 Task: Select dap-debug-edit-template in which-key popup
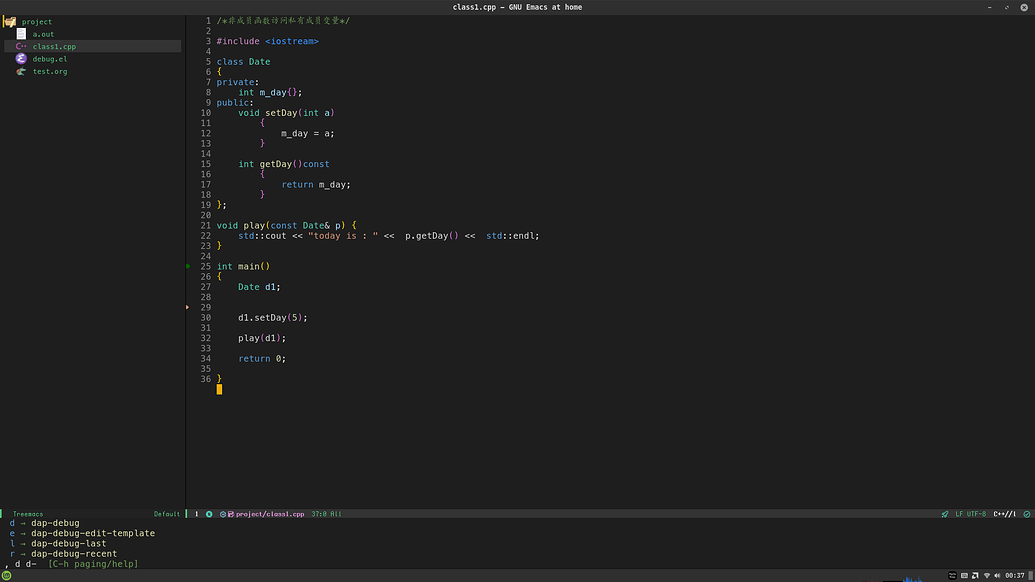(92, 533)
